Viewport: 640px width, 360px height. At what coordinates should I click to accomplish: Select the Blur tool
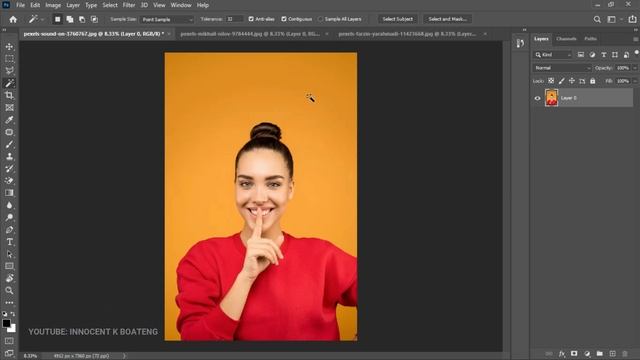[9, 205]
